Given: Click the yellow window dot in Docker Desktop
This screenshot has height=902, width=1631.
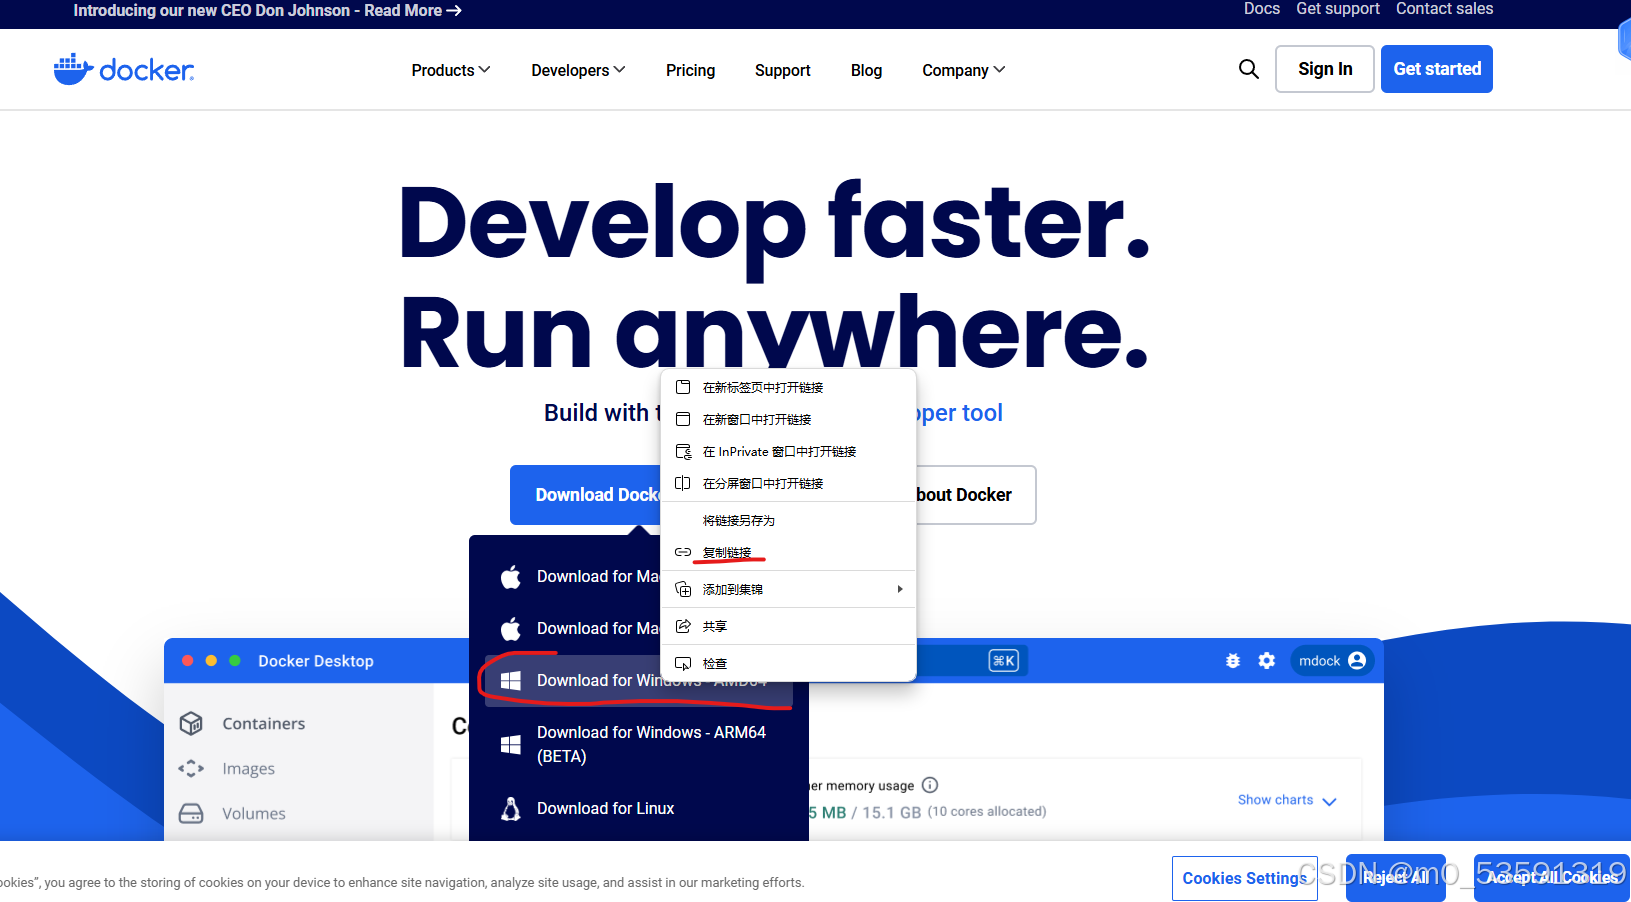Looking at the screenshot, I should (x=211, y=661).
